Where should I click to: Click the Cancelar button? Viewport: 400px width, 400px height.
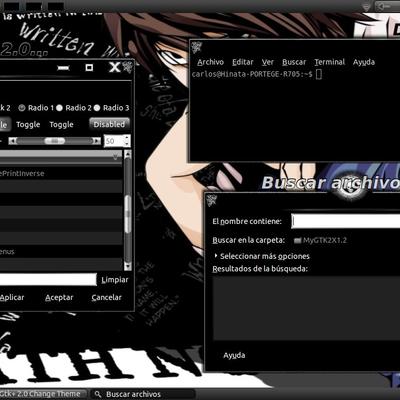[x=107, y=298]
